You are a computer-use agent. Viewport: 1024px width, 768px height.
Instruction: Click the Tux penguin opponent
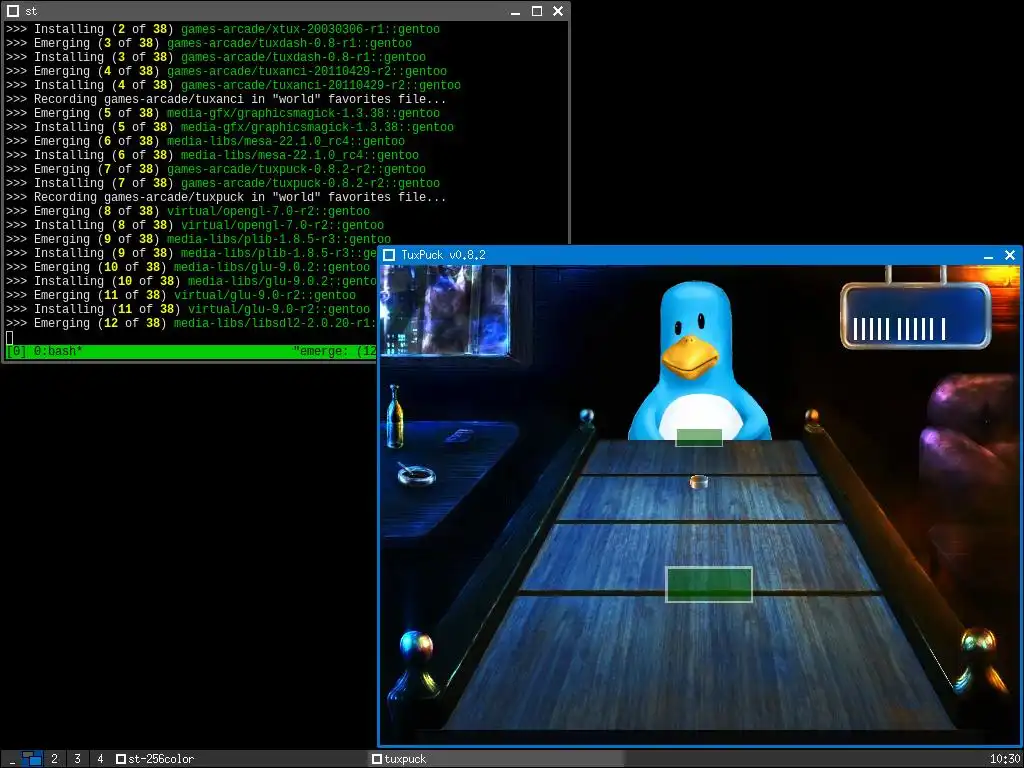pos(698,362)
